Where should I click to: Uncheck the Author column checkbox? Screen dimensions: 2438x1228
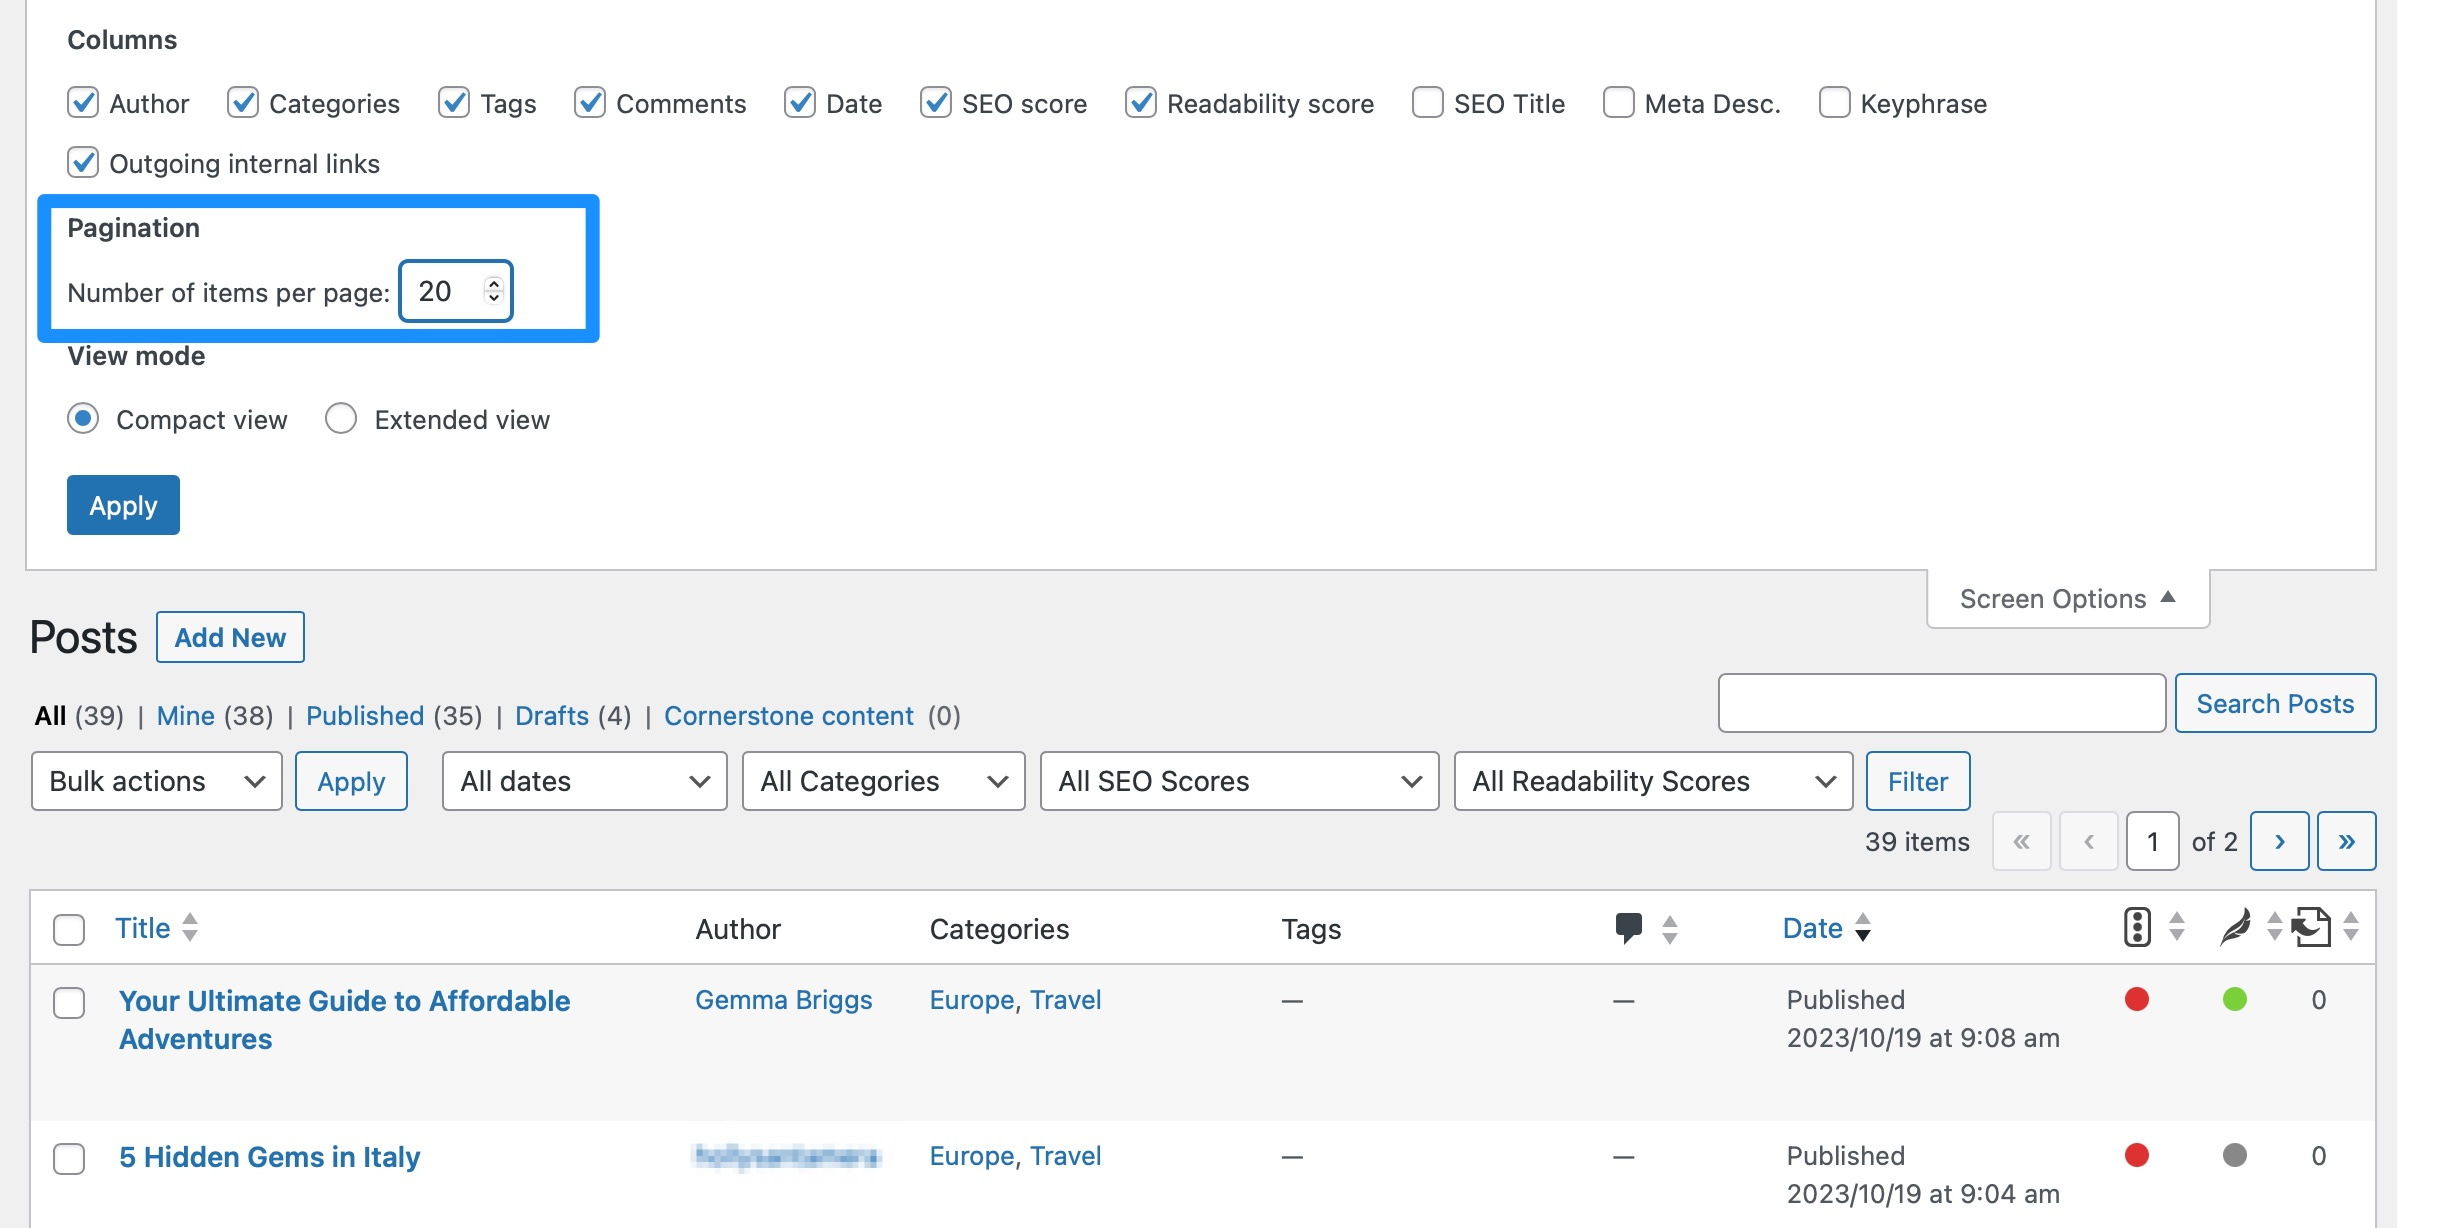pos(83,102)
